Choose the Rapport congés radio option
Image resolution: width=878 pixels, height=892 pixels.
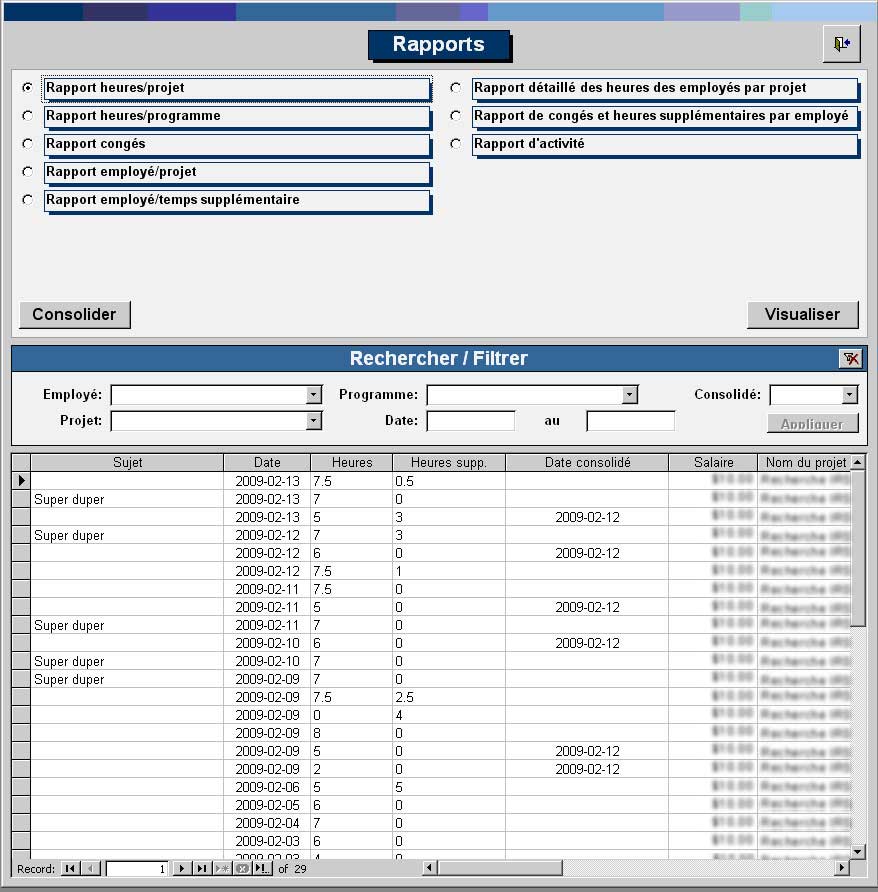tap(27, 143)
